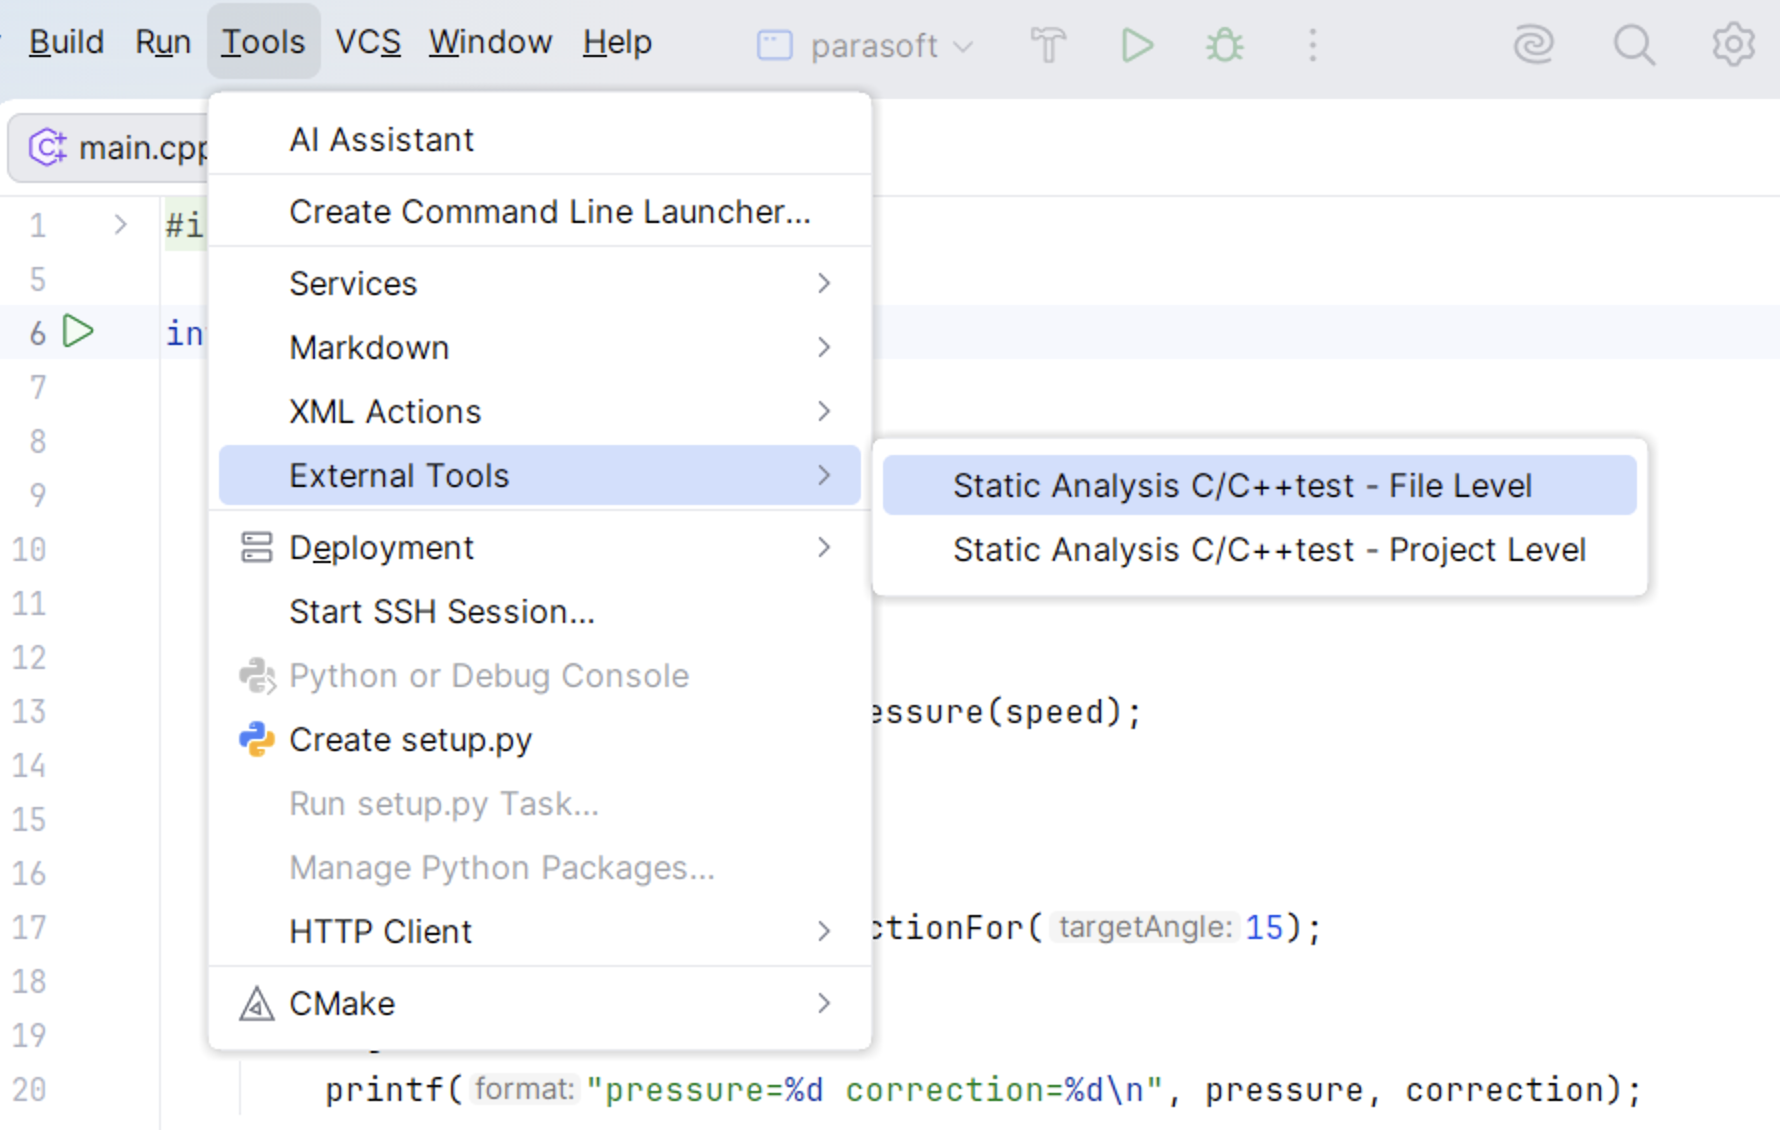Expand the Deployment submenu arrow
This screenshot has width=1780, height=1130.
pyautogui.click(x=824, y=548)
